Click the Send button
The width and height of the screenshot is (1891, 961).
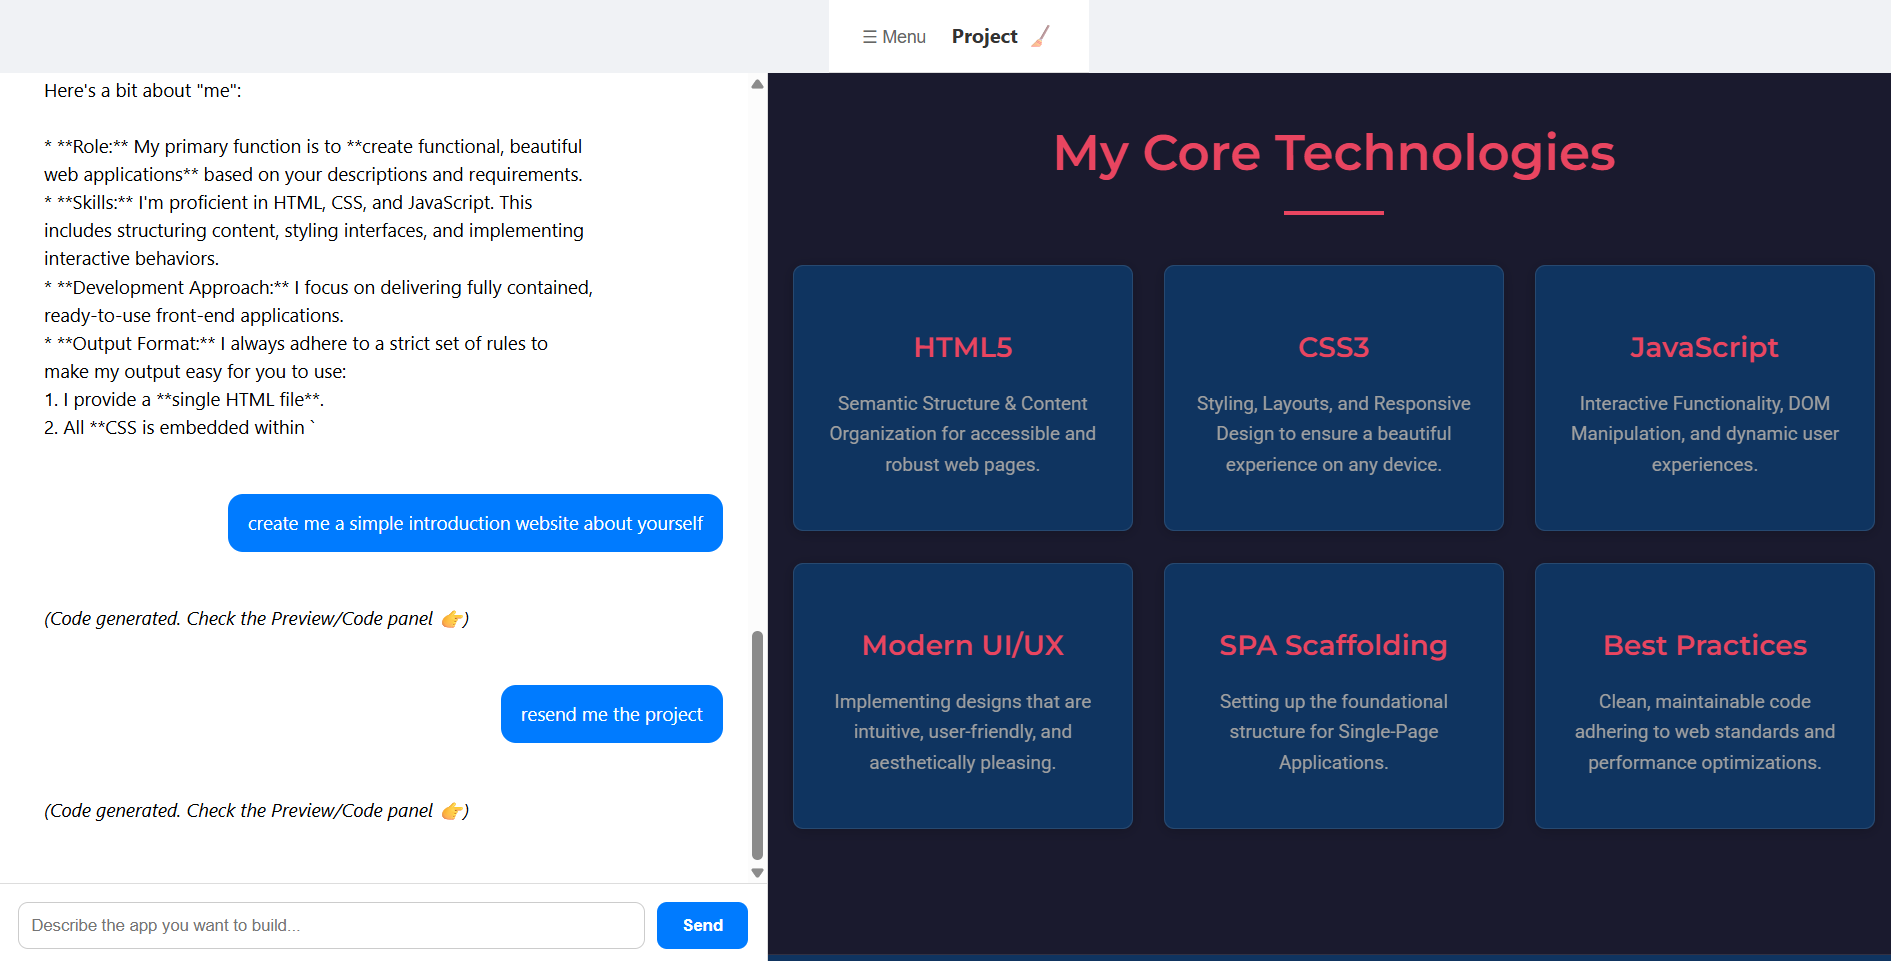pyautogui.click(x=702, y=925)
